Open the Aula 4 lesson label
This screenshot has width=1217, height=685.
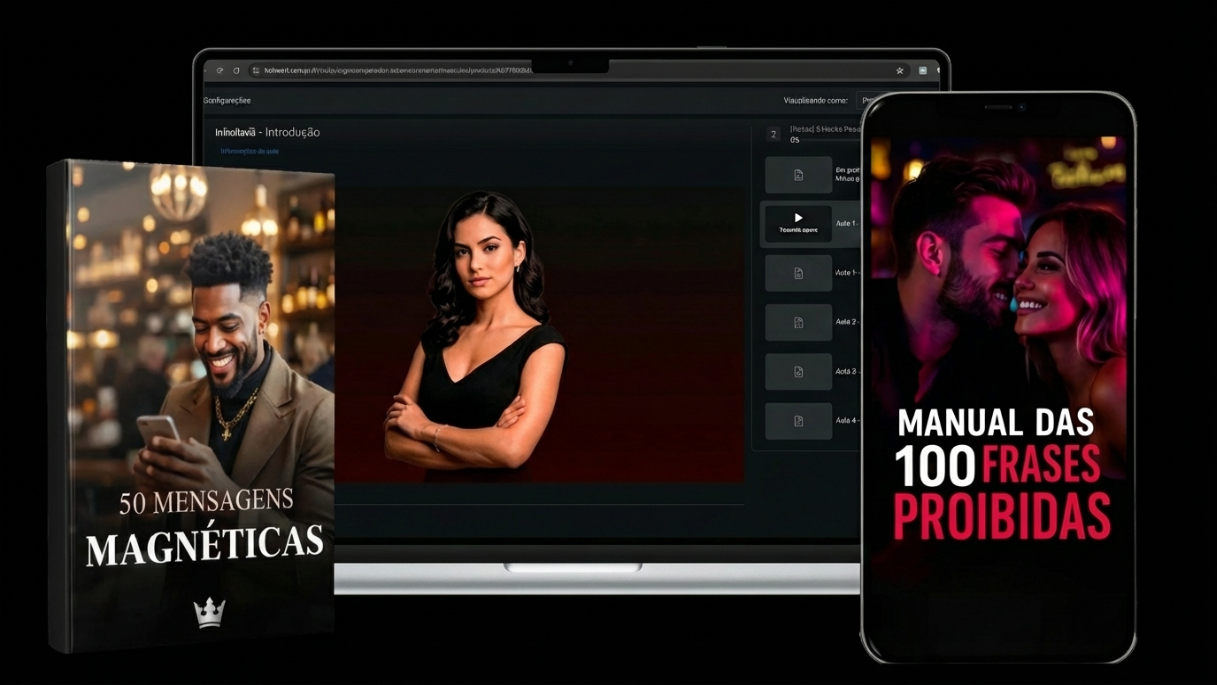coord(846,421)
